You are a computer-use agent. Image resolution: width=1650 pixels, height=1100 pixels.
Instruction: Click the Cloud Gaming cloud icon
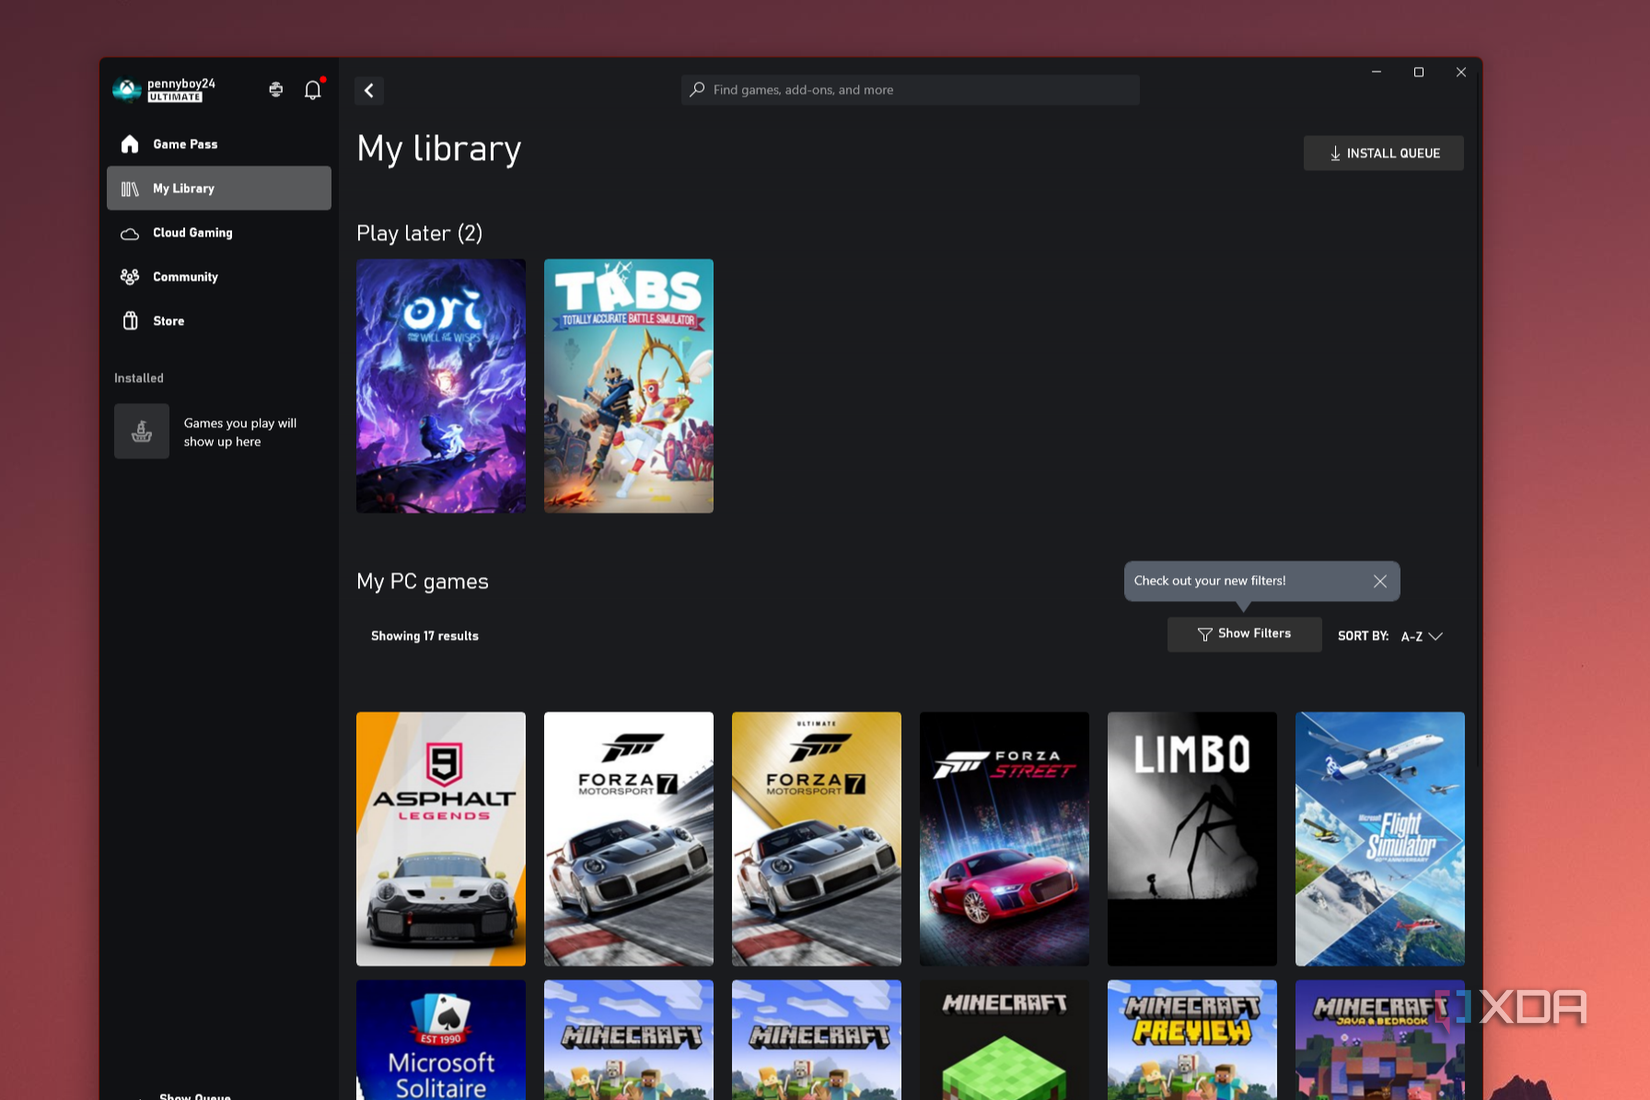[x=130, y=233]
